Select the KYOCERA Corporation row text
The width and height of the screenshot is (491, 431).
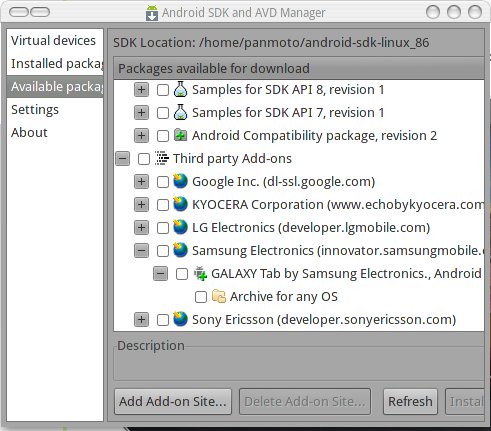coord(338,204)
